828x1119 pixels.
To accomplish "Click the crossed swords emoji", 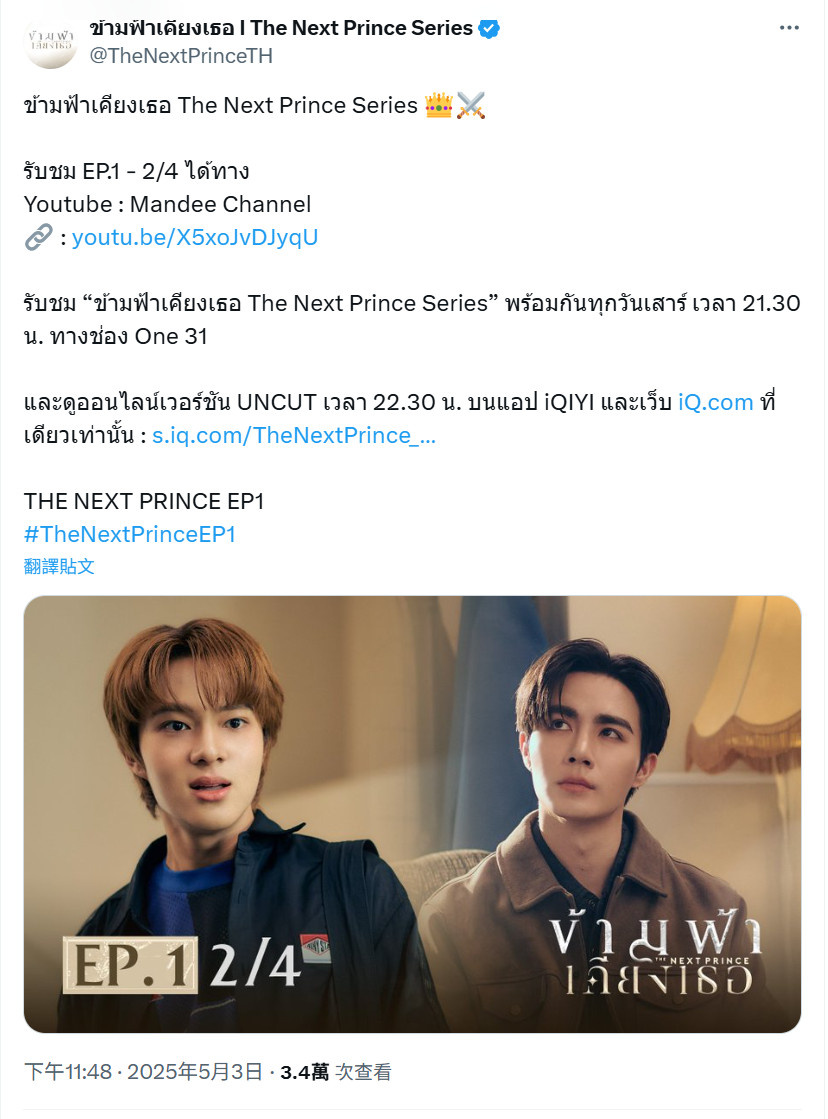I will point(471,106).
